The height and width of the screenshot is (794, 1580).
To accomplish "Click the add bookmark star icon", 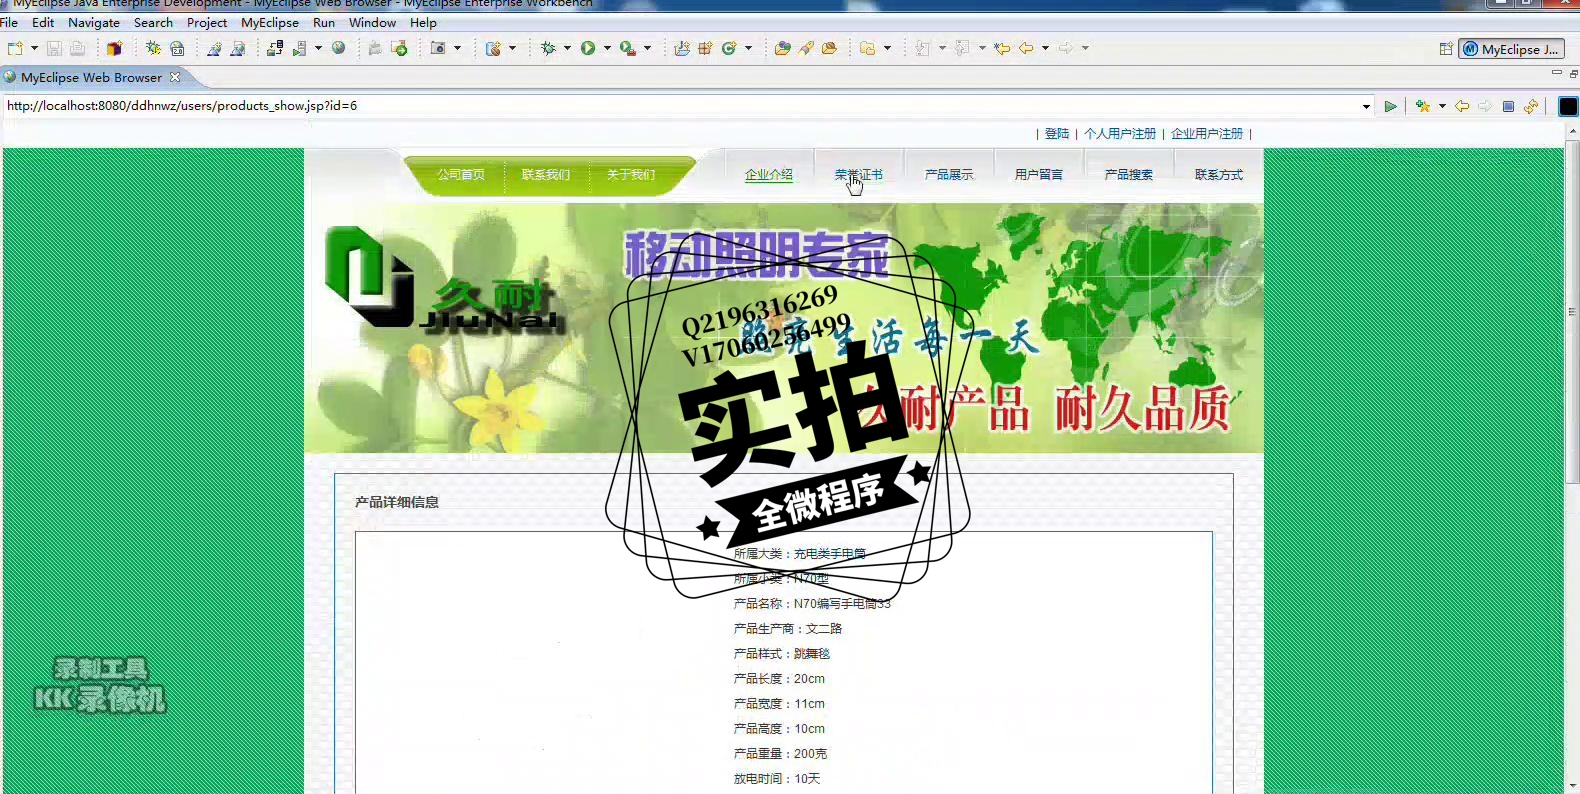I will (x=1423, y=106).
